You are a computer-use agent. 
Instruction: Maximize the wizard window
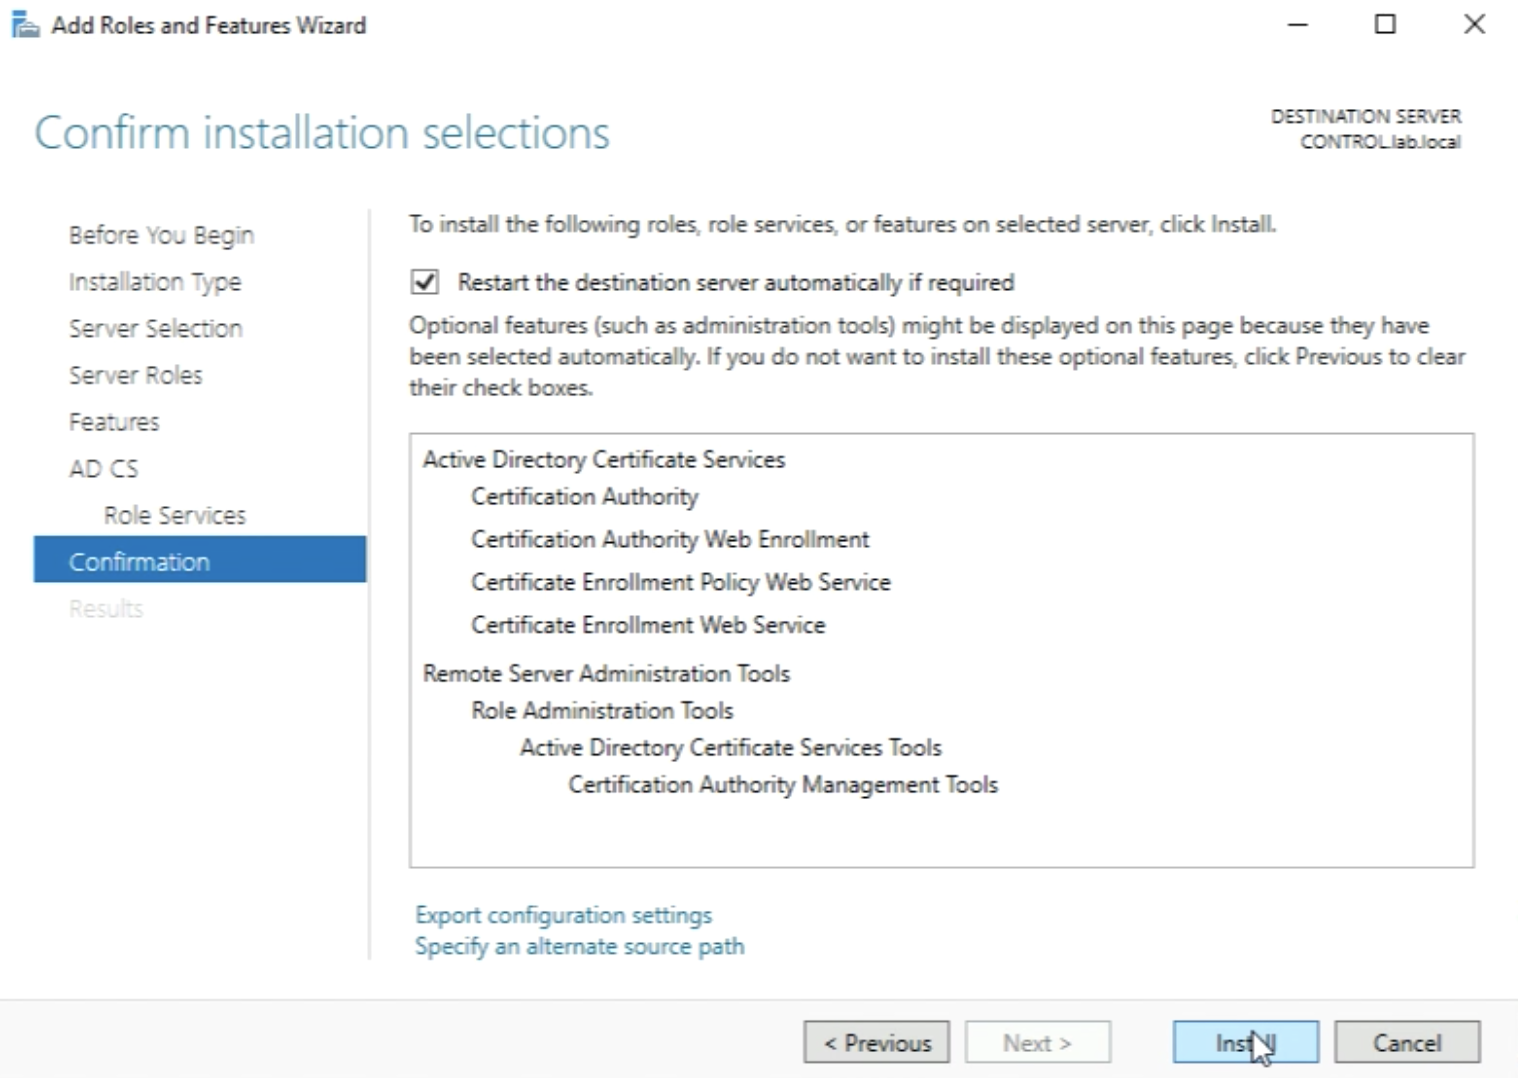[x=1385, y=24]
